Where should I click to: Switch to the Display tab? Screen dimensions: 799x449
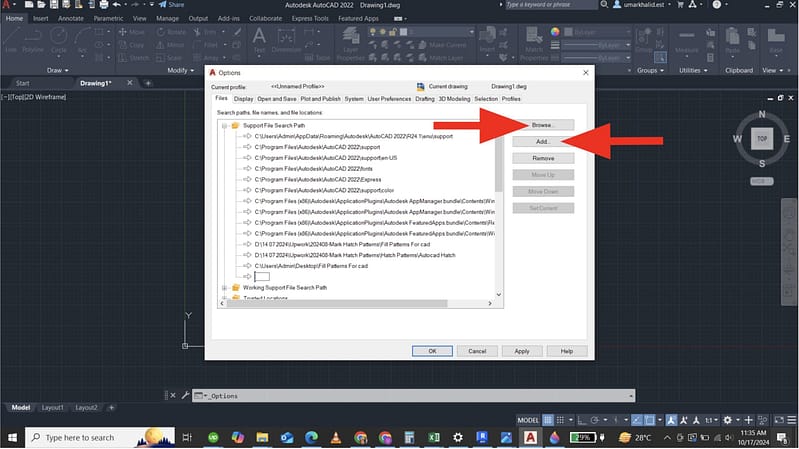click(243, 99)
